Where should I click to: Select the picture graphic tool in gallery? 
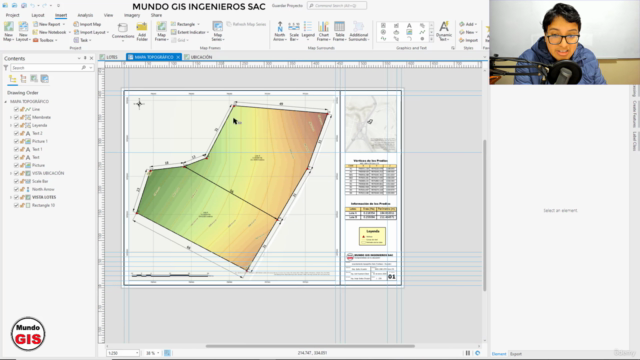tap(409, 32)
